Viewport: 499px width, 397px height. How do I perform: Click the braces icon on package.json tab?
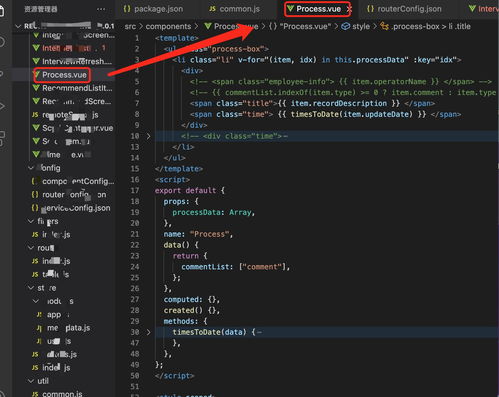pyautogui.click(x=127, y=9)
